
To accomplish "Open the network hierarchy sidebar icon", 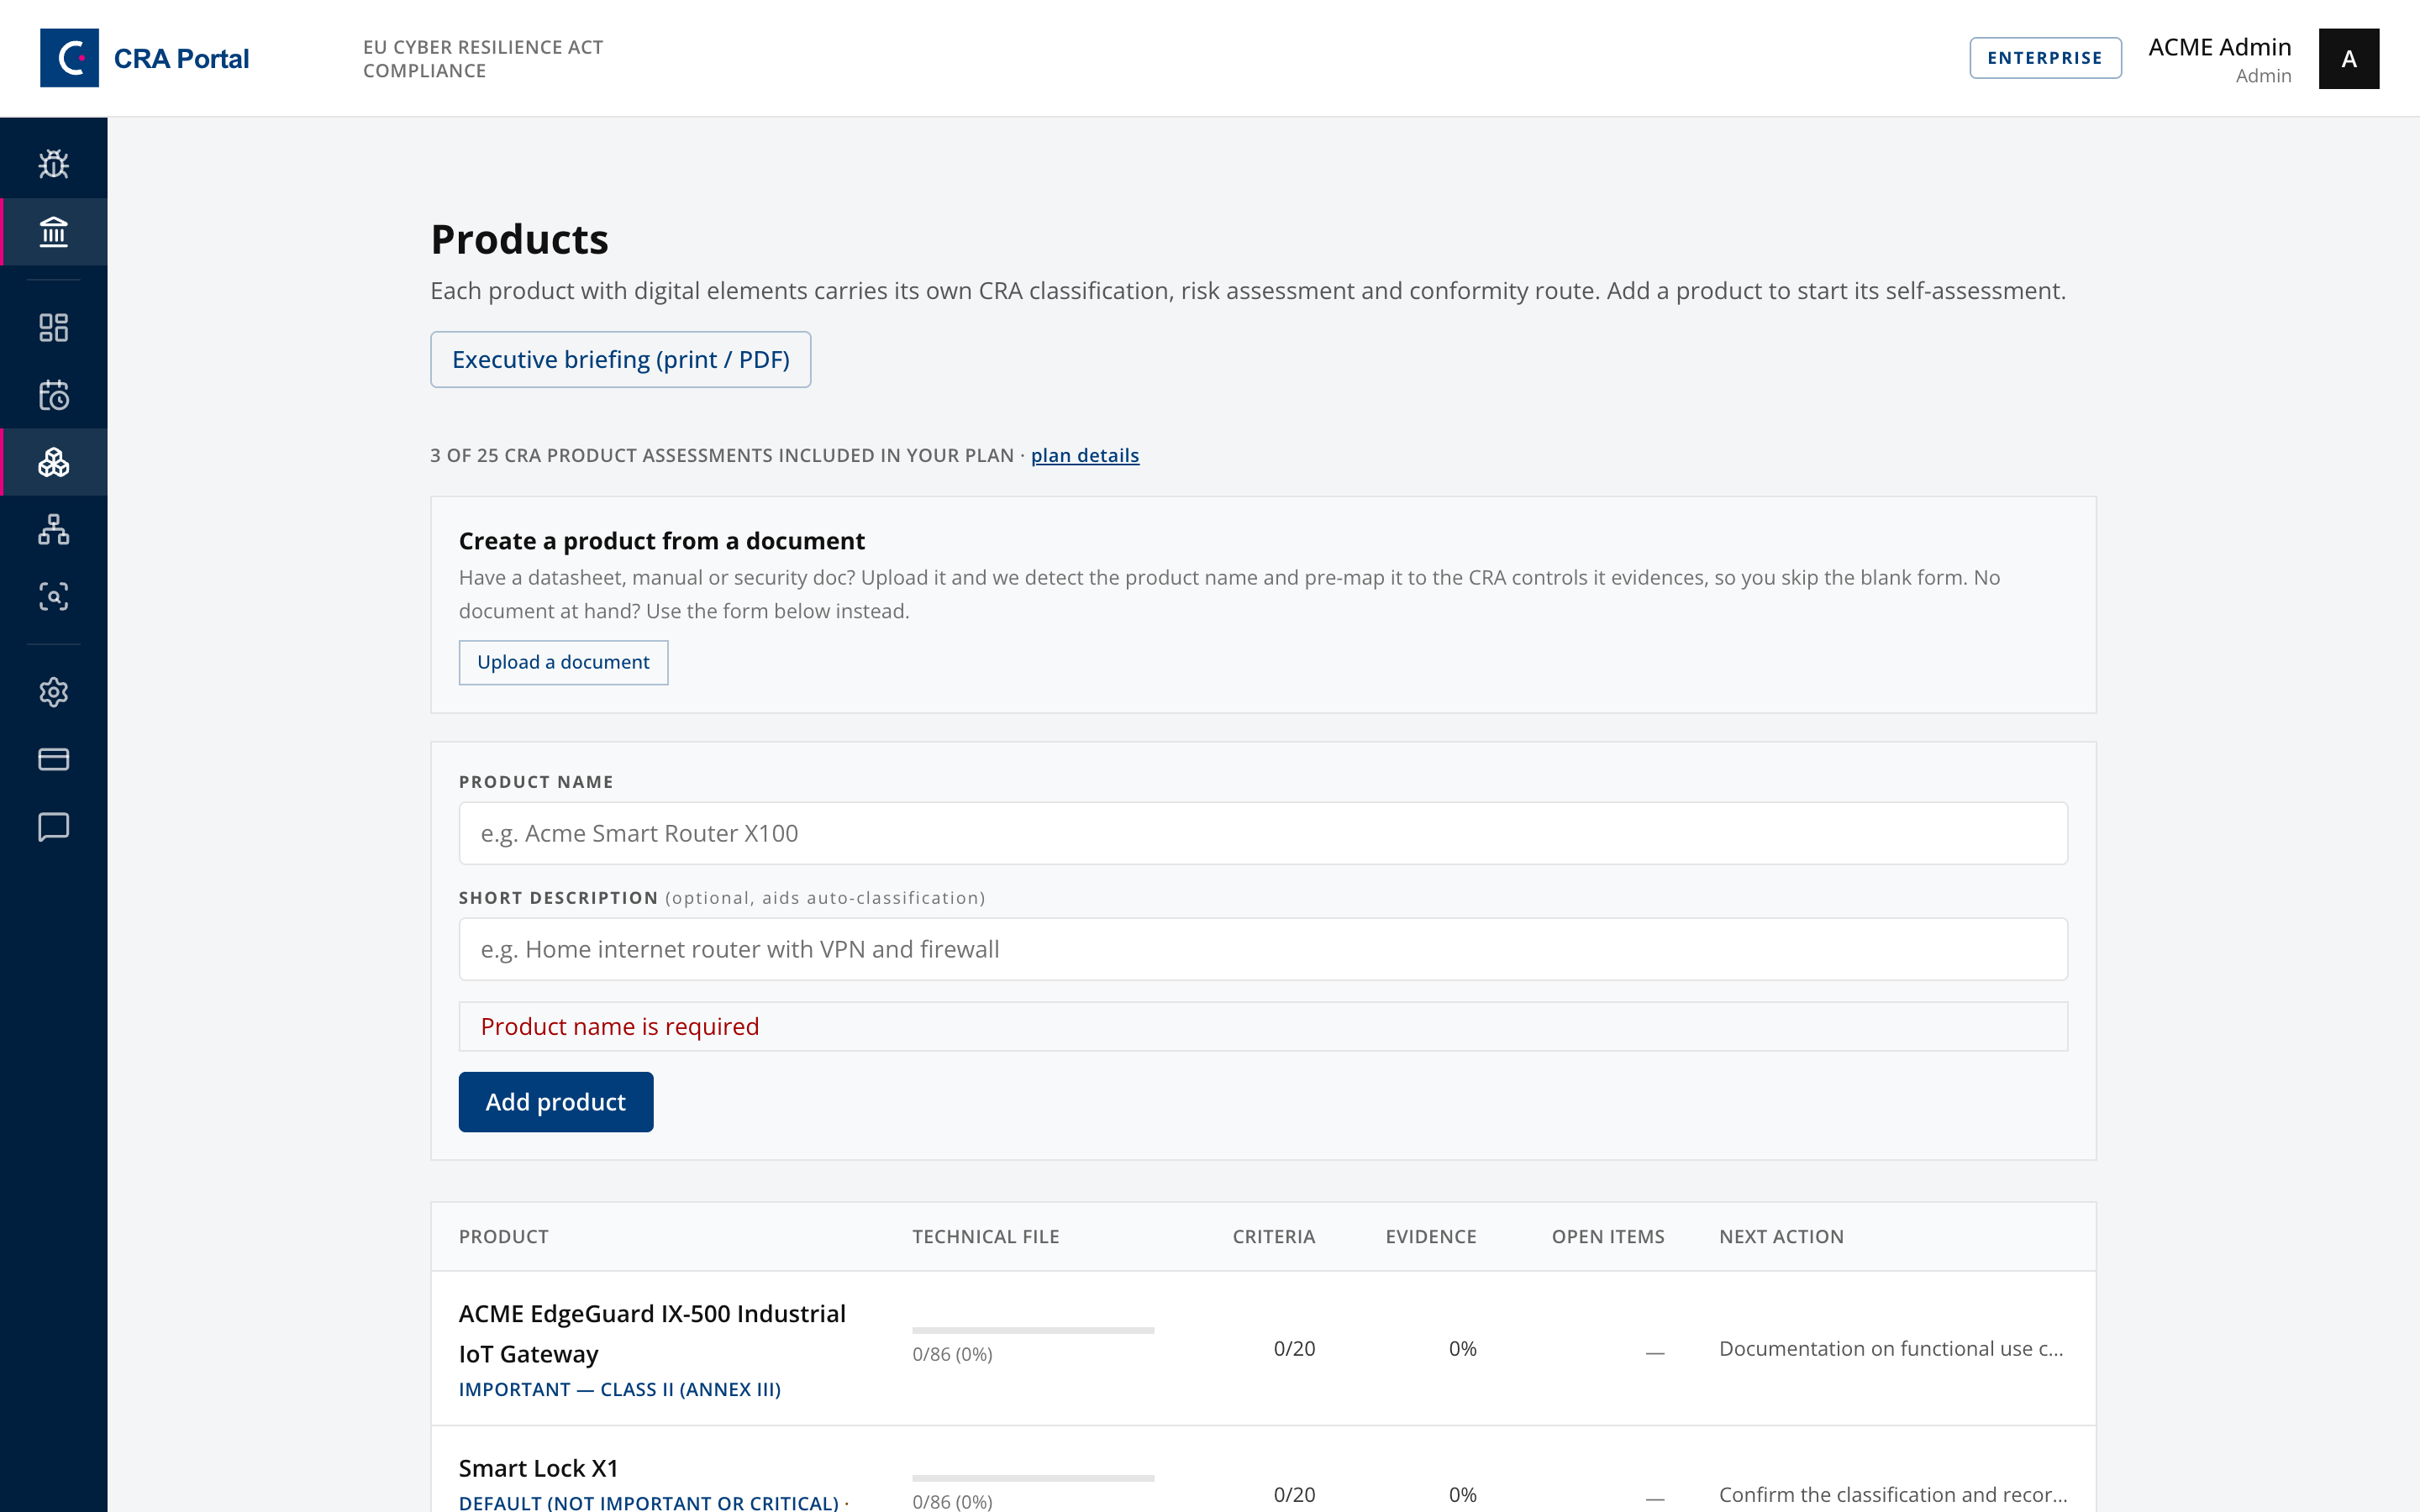I will pyautogui.click(x=53, y=529).
